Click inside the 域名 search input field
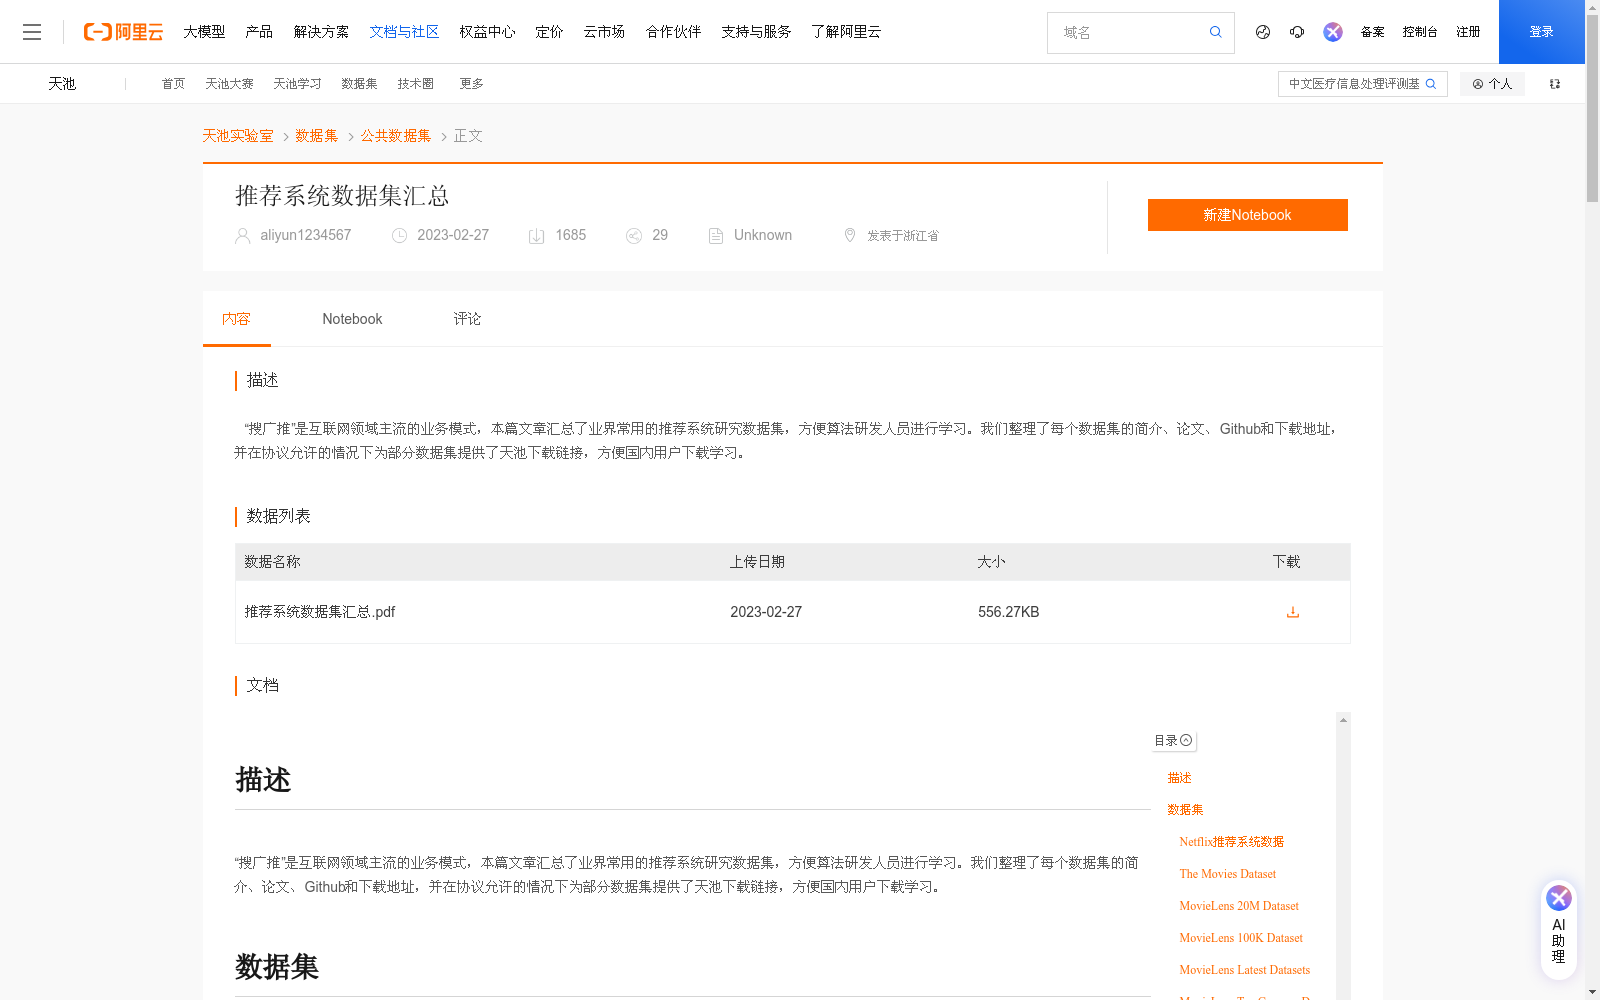Viewport: 1600px width, 1000px height. 1120,32
